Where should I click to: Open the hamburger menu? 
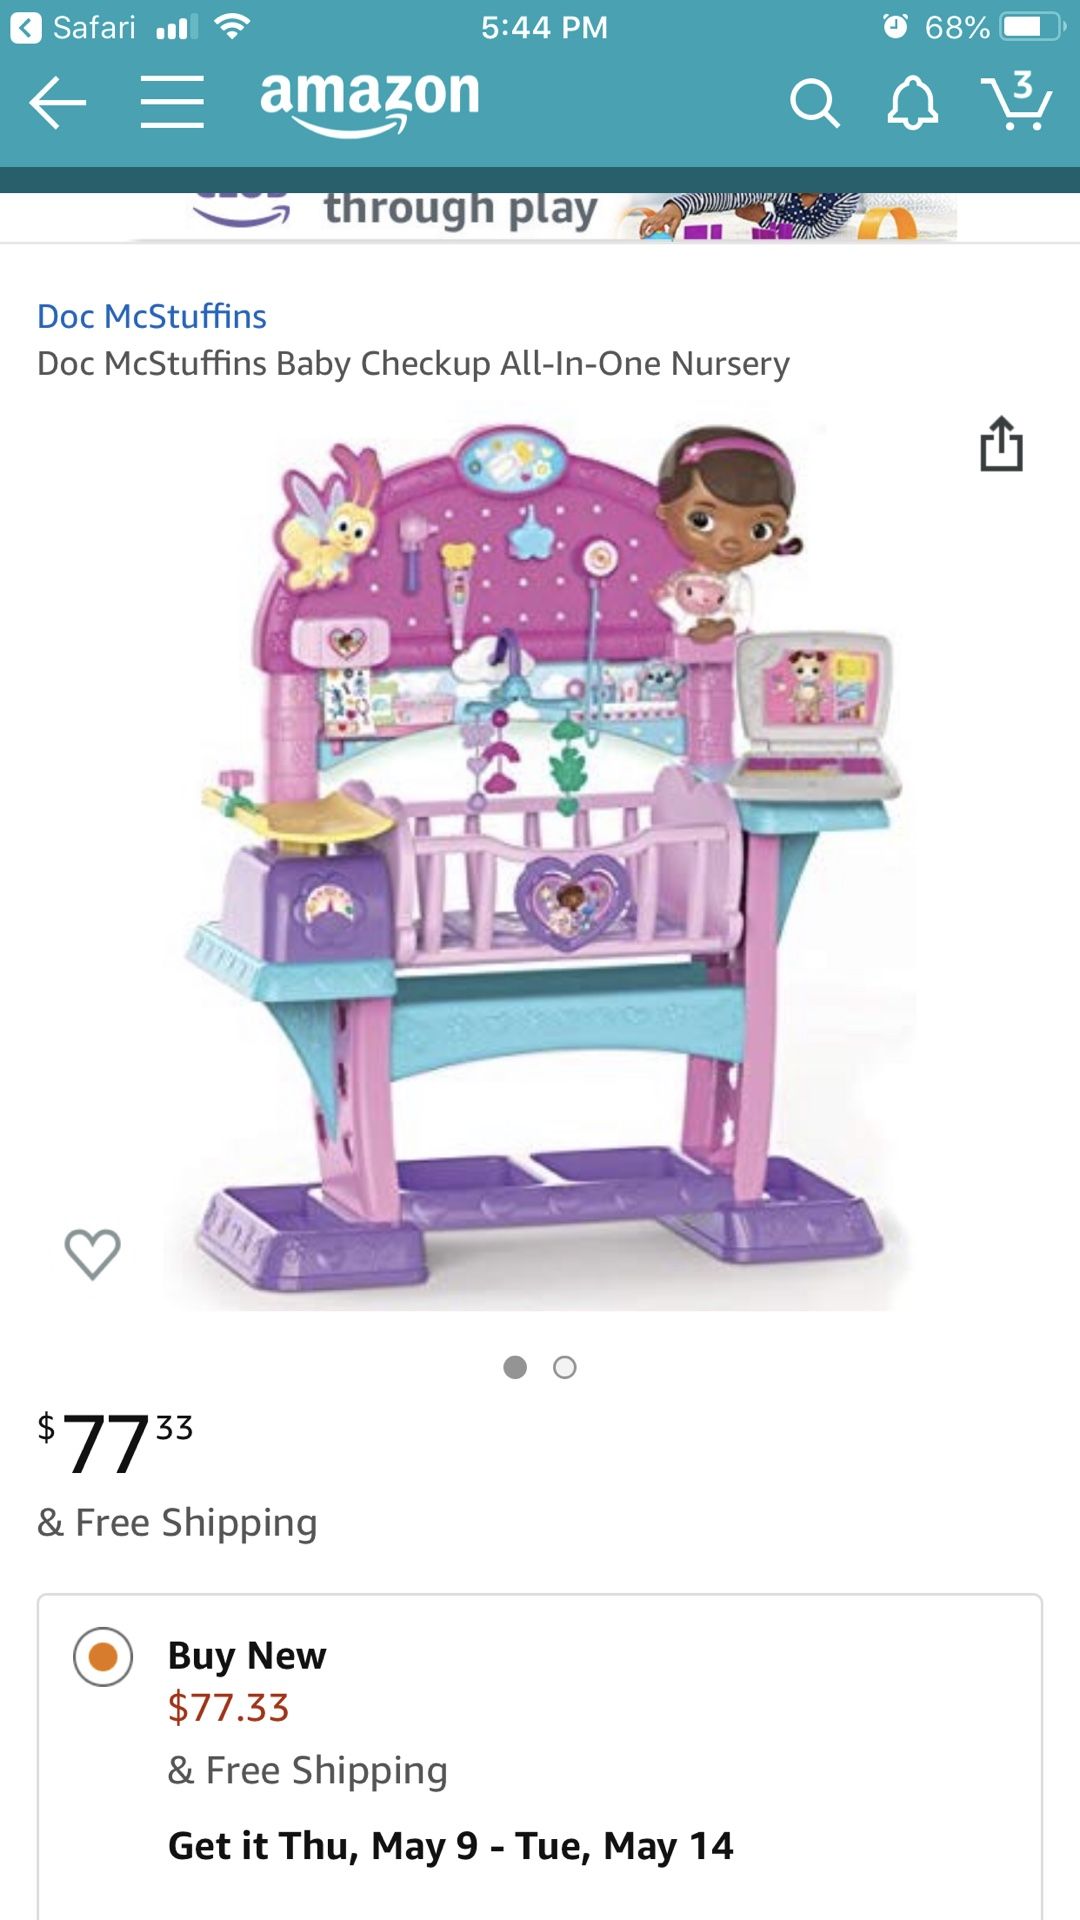point(172,102)
